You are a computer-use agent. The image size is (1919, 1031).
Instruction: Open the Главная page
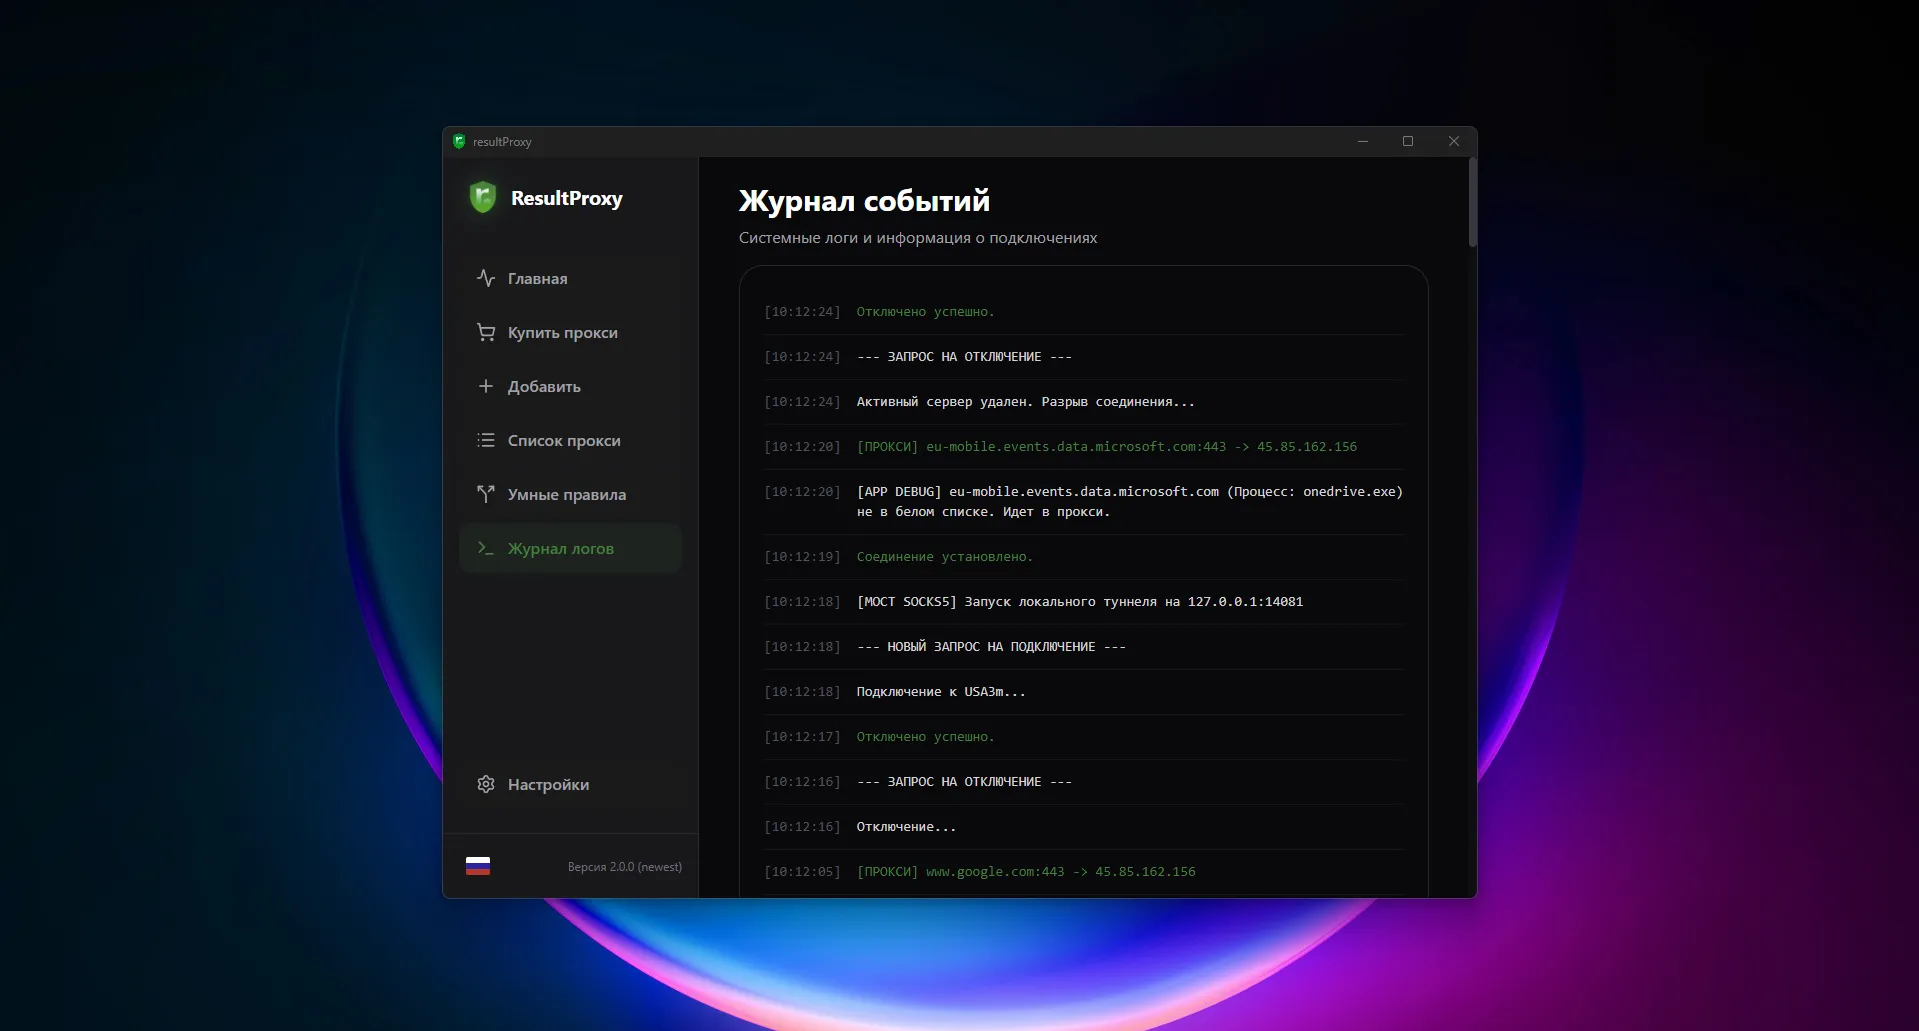[x=570, y=278]
